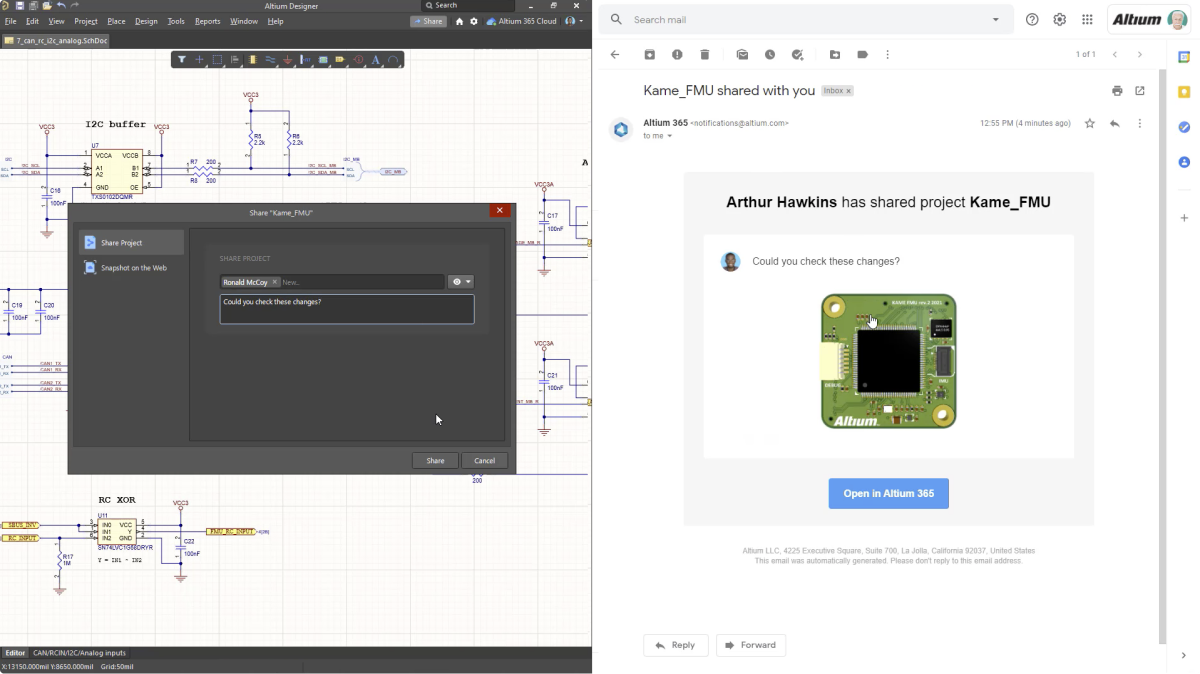Screen dimensions: 1200x674
Task: Click the Kame_FMU board thumbnail image
Action: (888, 361)
